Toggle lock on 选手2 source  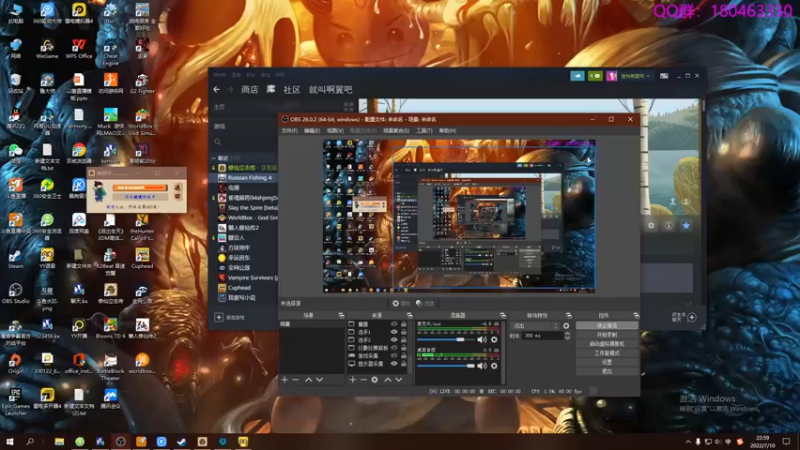coord(404,340)
